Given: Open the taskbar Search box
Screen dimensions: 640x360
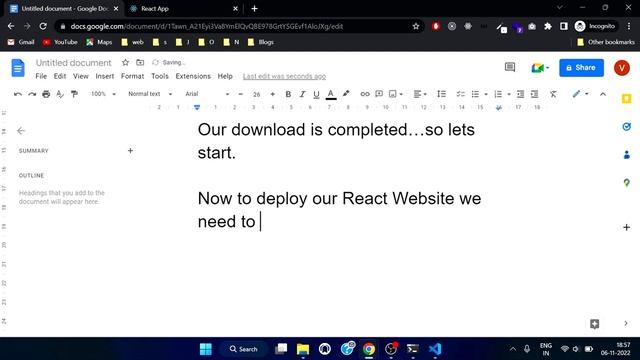Looking at the screenshot, I should tap(243, 349).
